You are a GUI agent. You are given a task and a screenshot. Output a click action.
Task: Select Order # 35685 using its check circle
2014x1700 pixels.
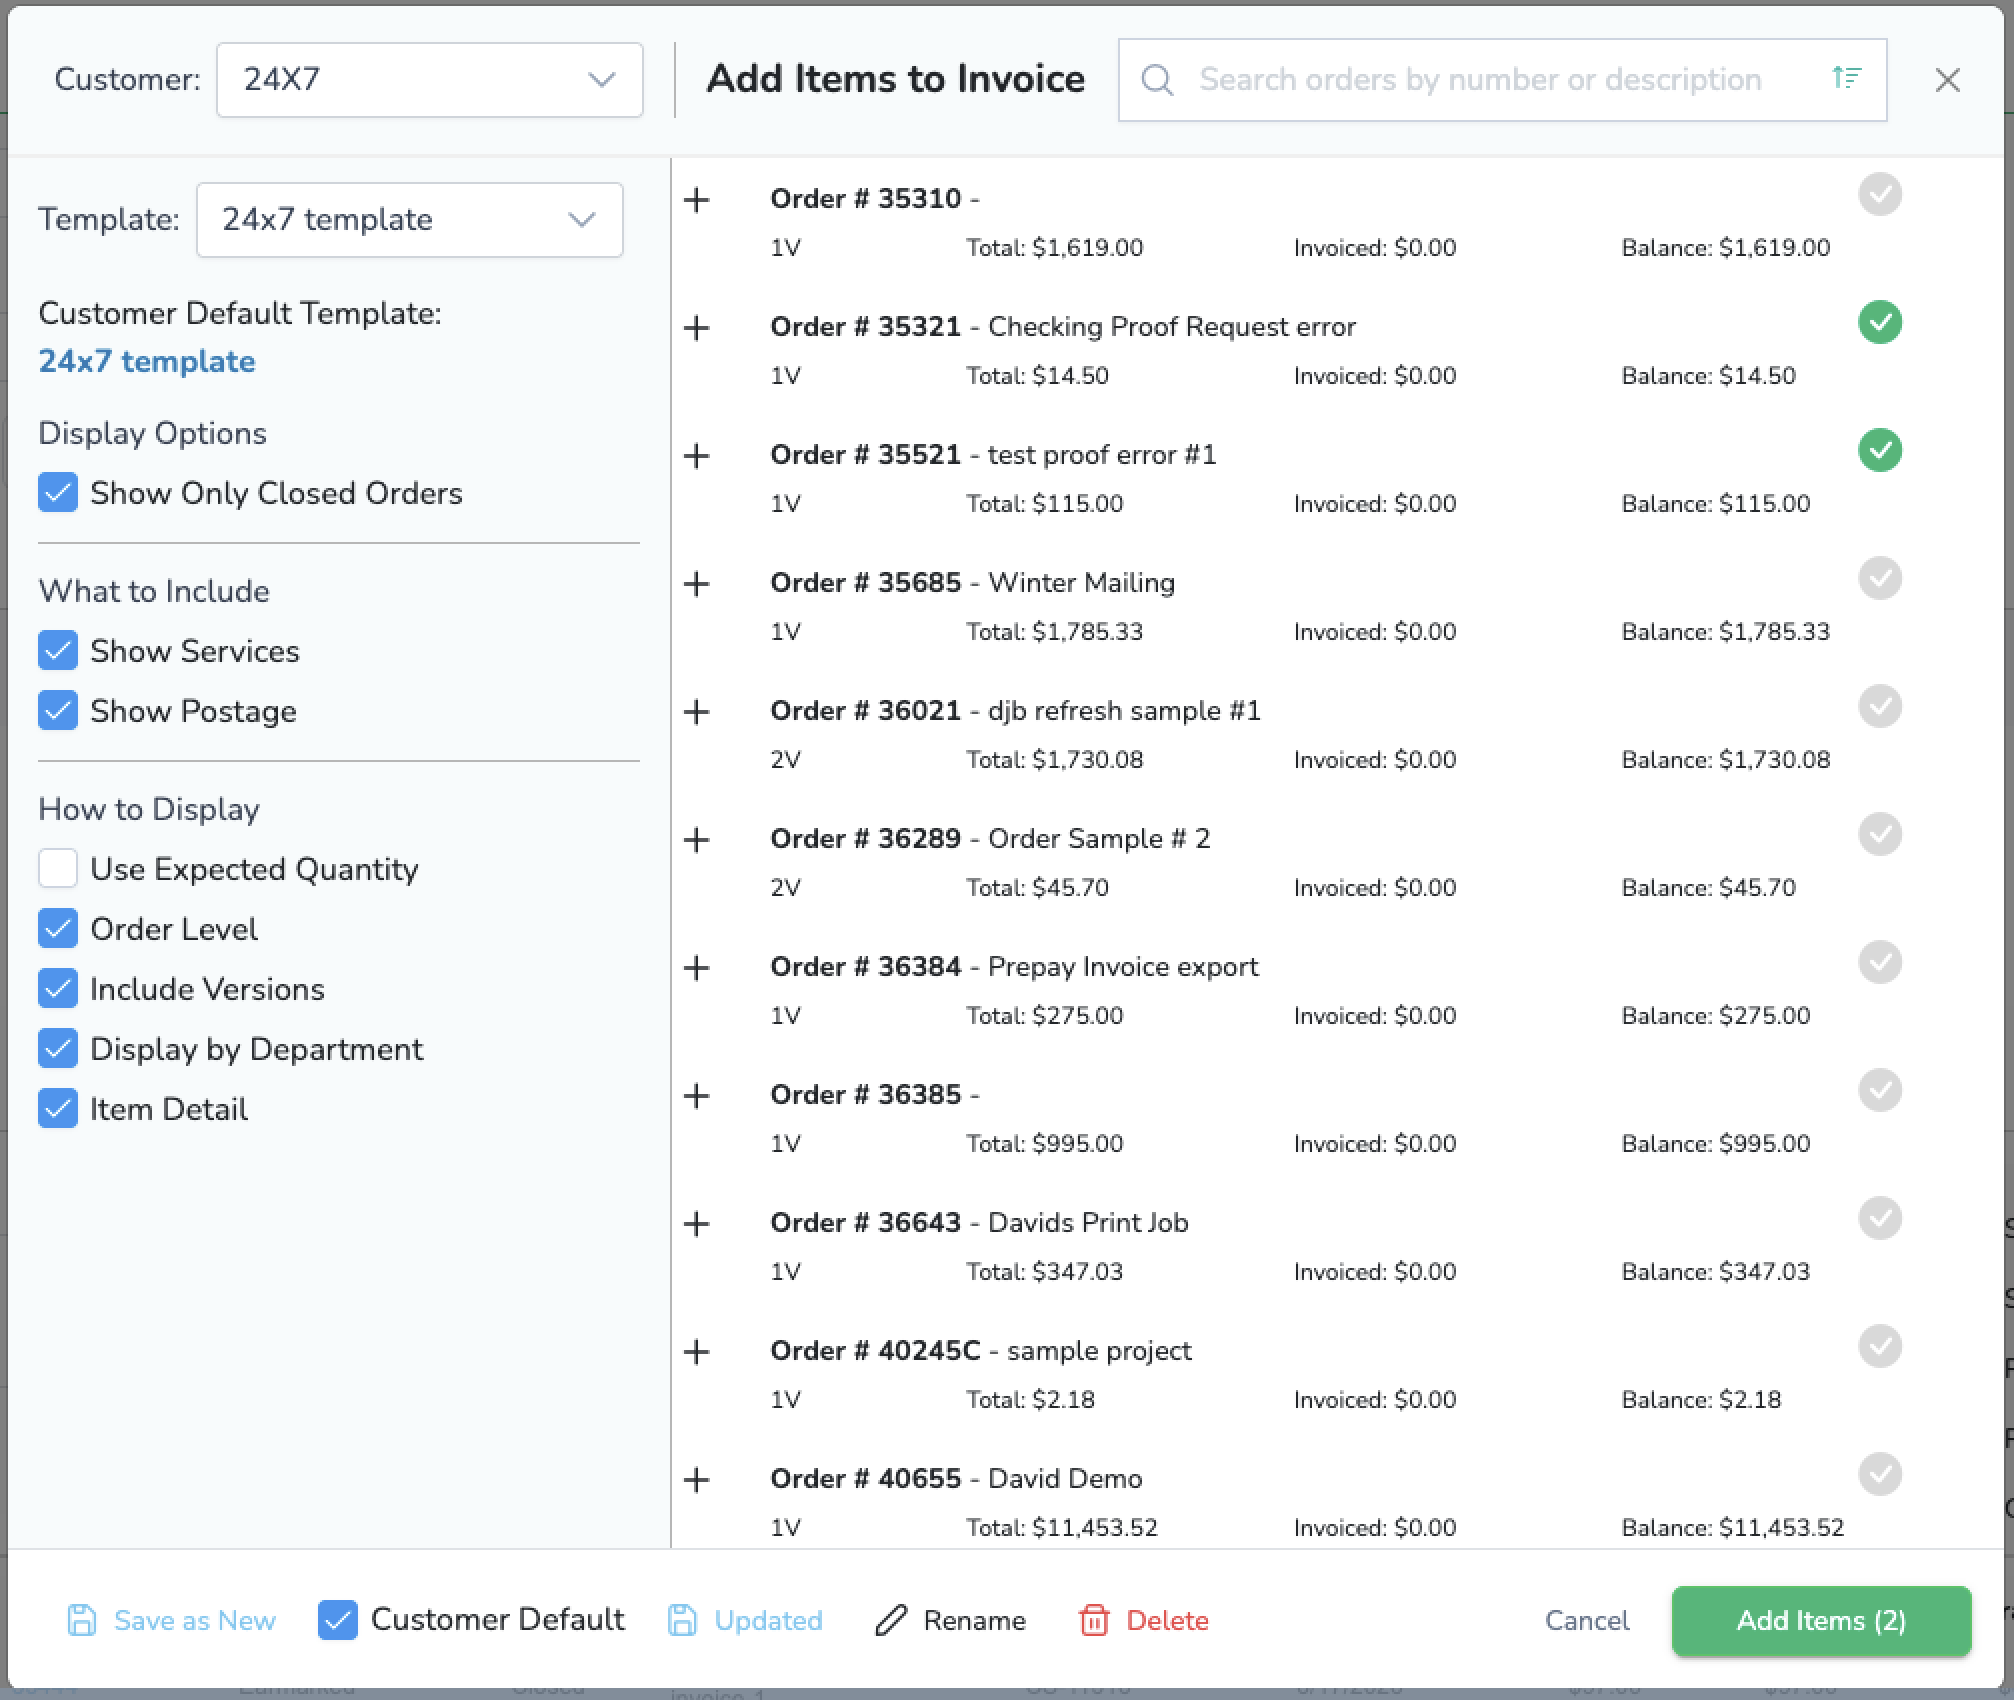[x=1880, y=578]
